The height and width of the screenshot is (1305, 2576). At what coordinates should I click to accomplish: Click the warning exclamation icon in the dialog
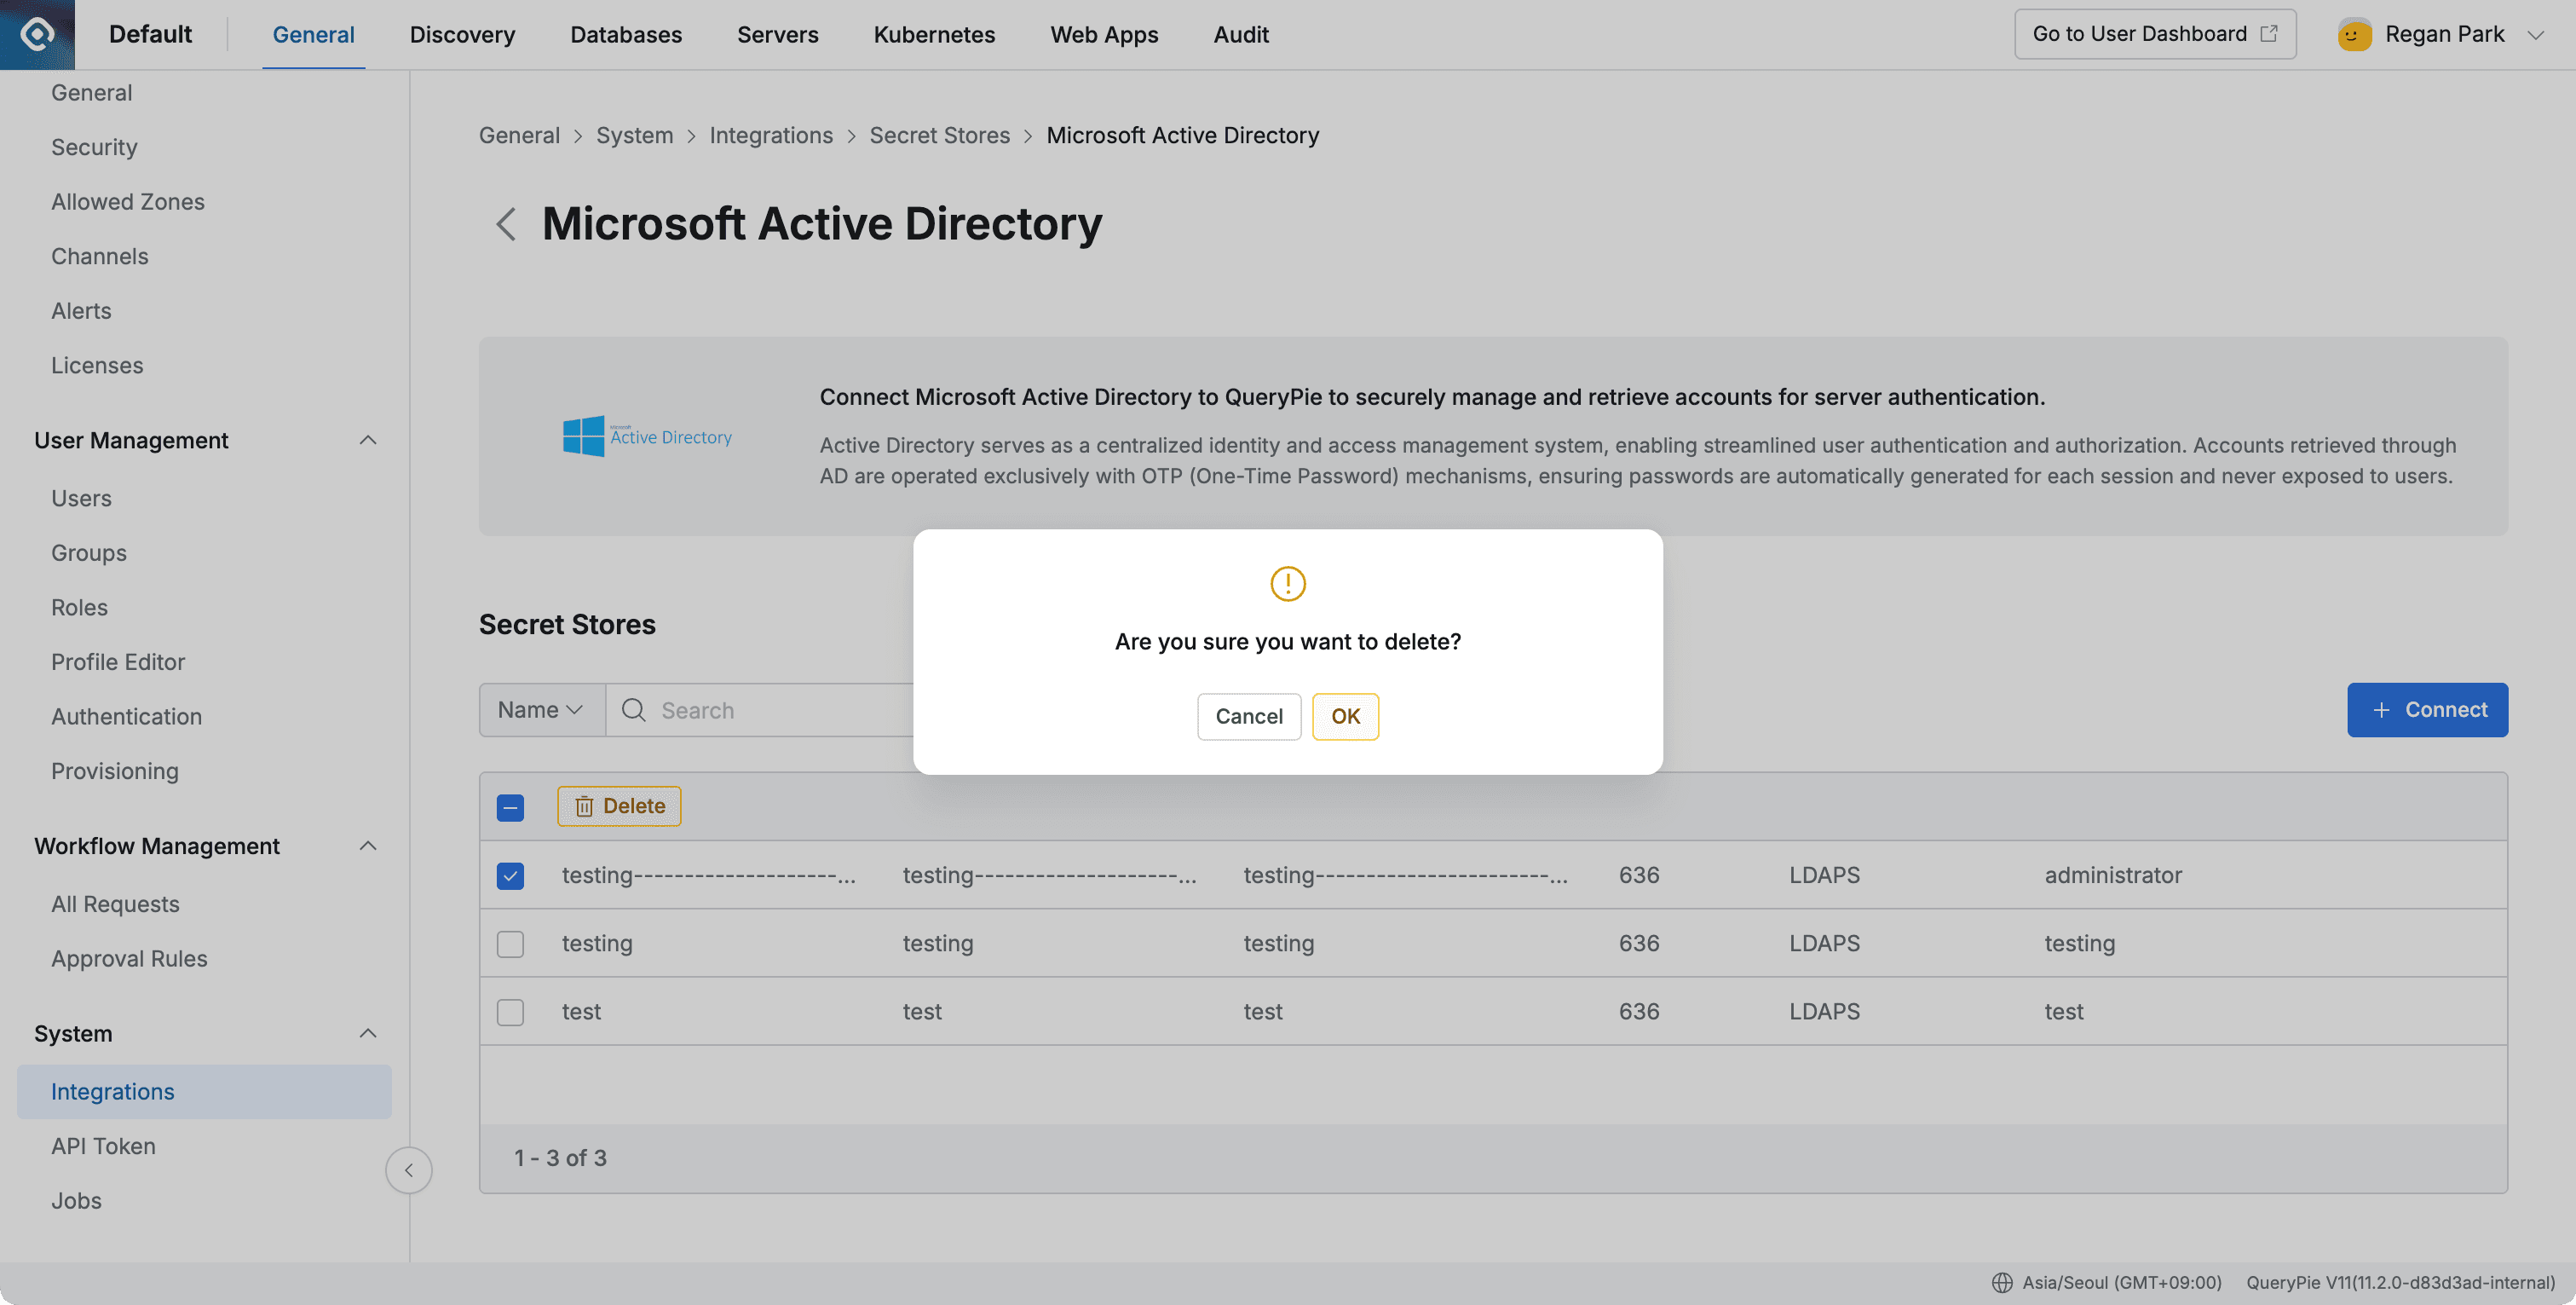point(1287,584)
